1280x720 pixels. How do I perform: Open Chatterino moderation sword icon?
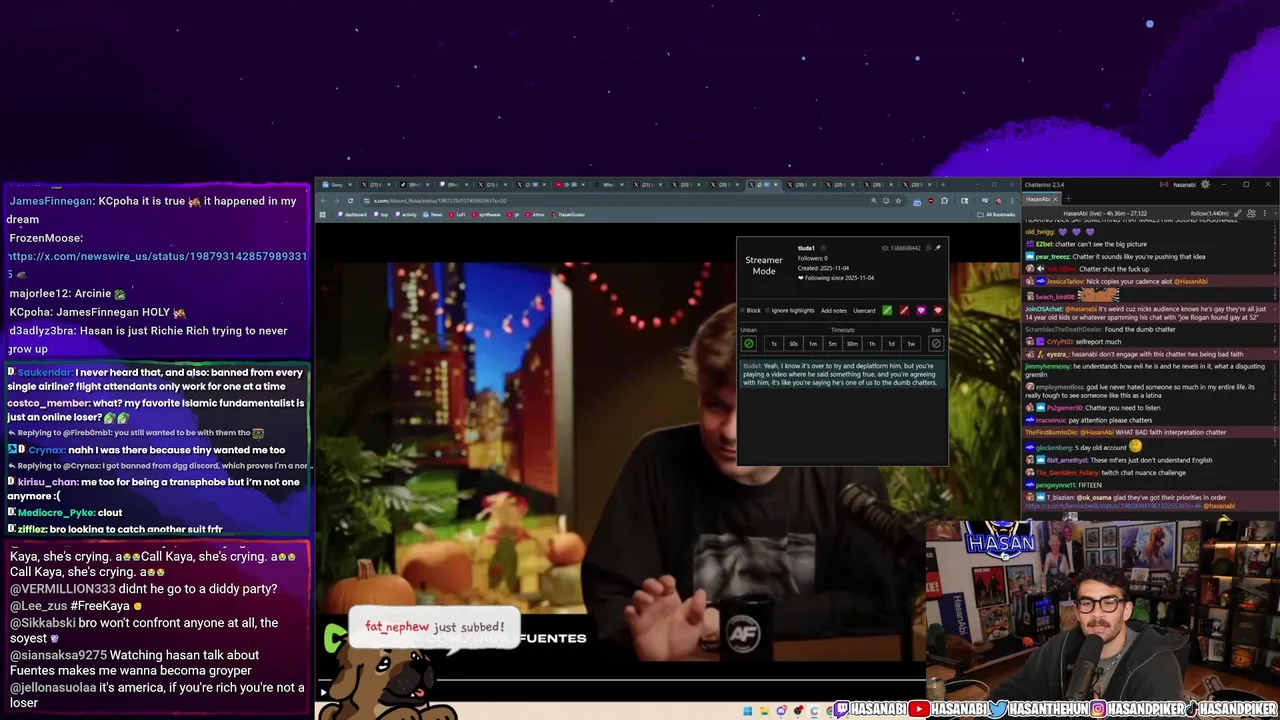pos(1237,213)
